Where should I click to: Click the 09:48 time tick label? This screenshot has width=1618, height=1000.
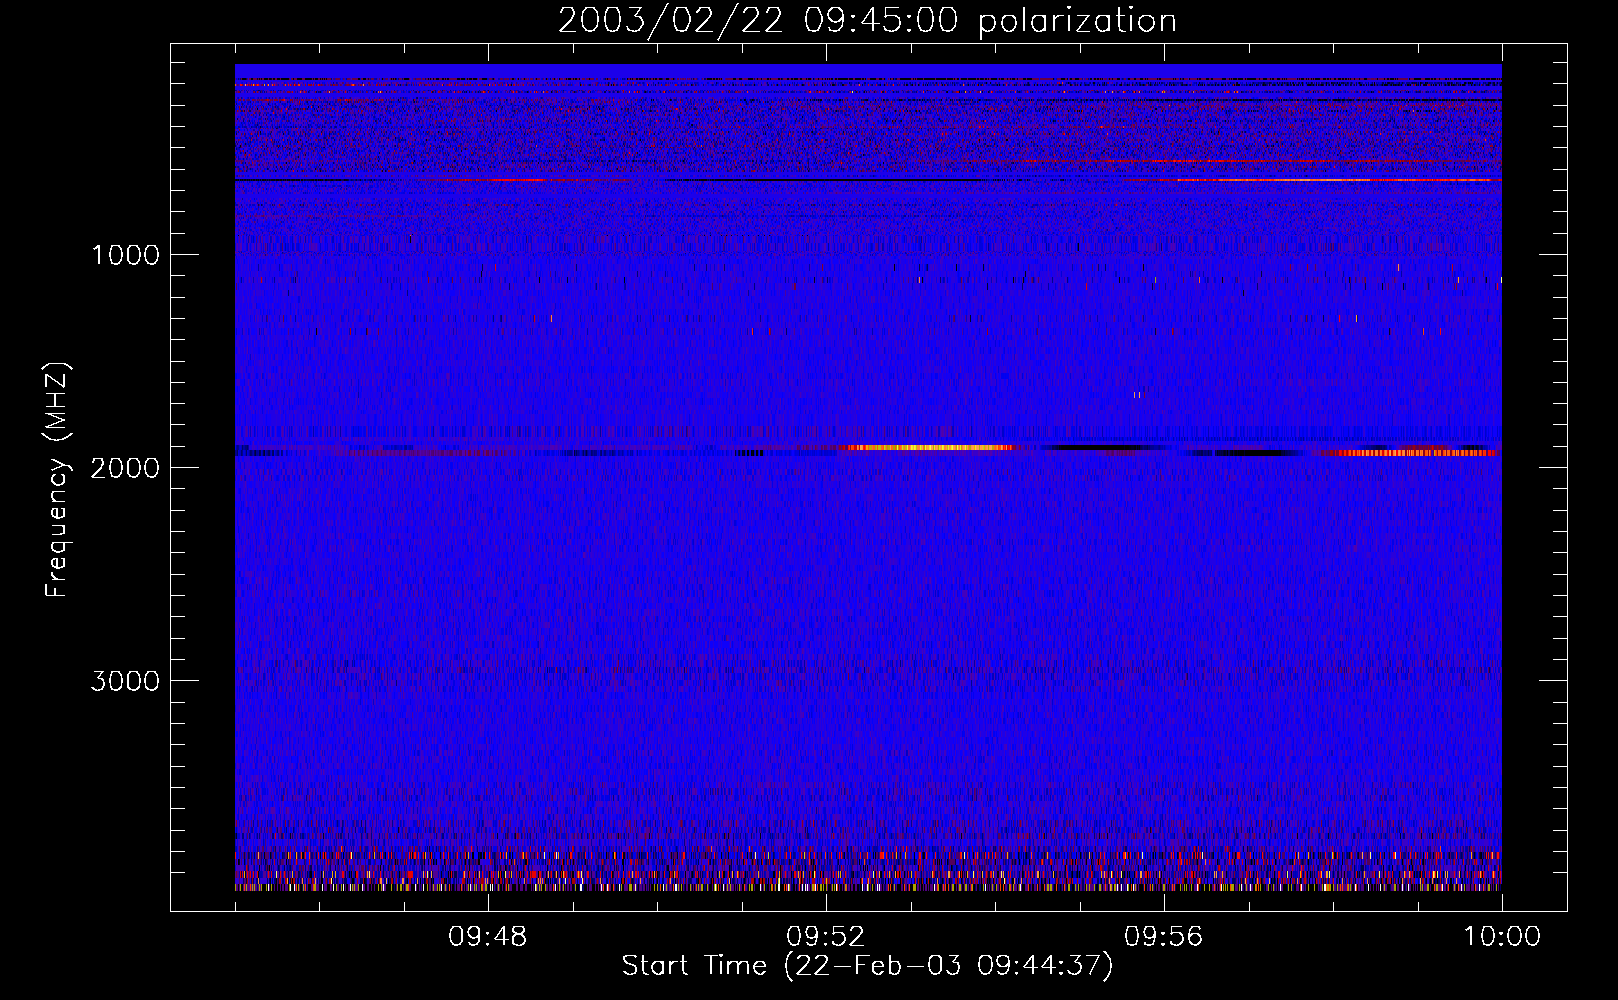point(488,937)
